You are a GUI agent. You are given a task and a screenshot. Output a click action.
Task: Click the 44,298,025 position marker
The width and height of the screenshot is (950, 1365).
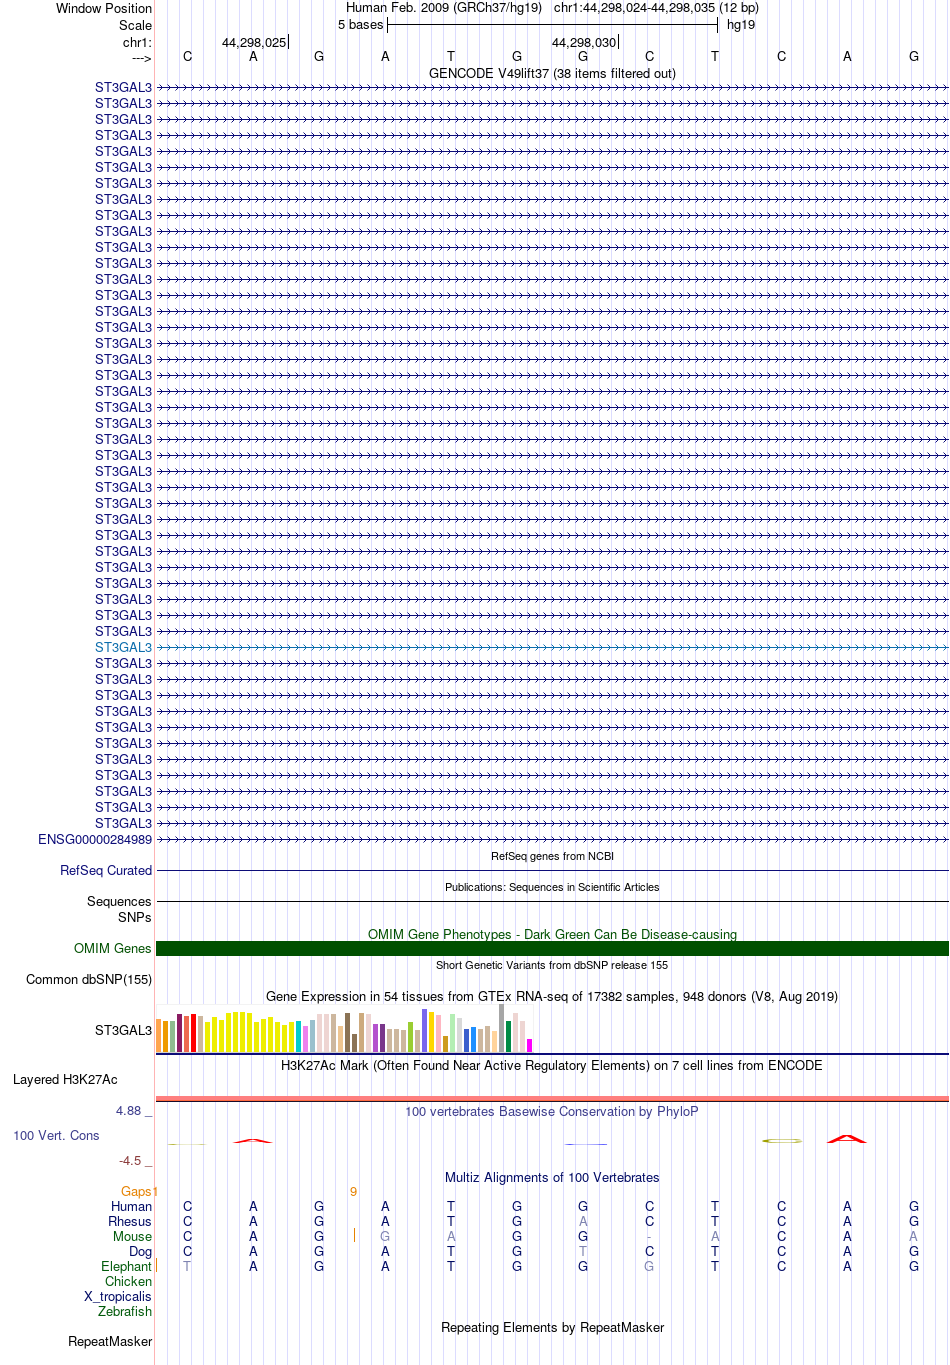(254, 42)
